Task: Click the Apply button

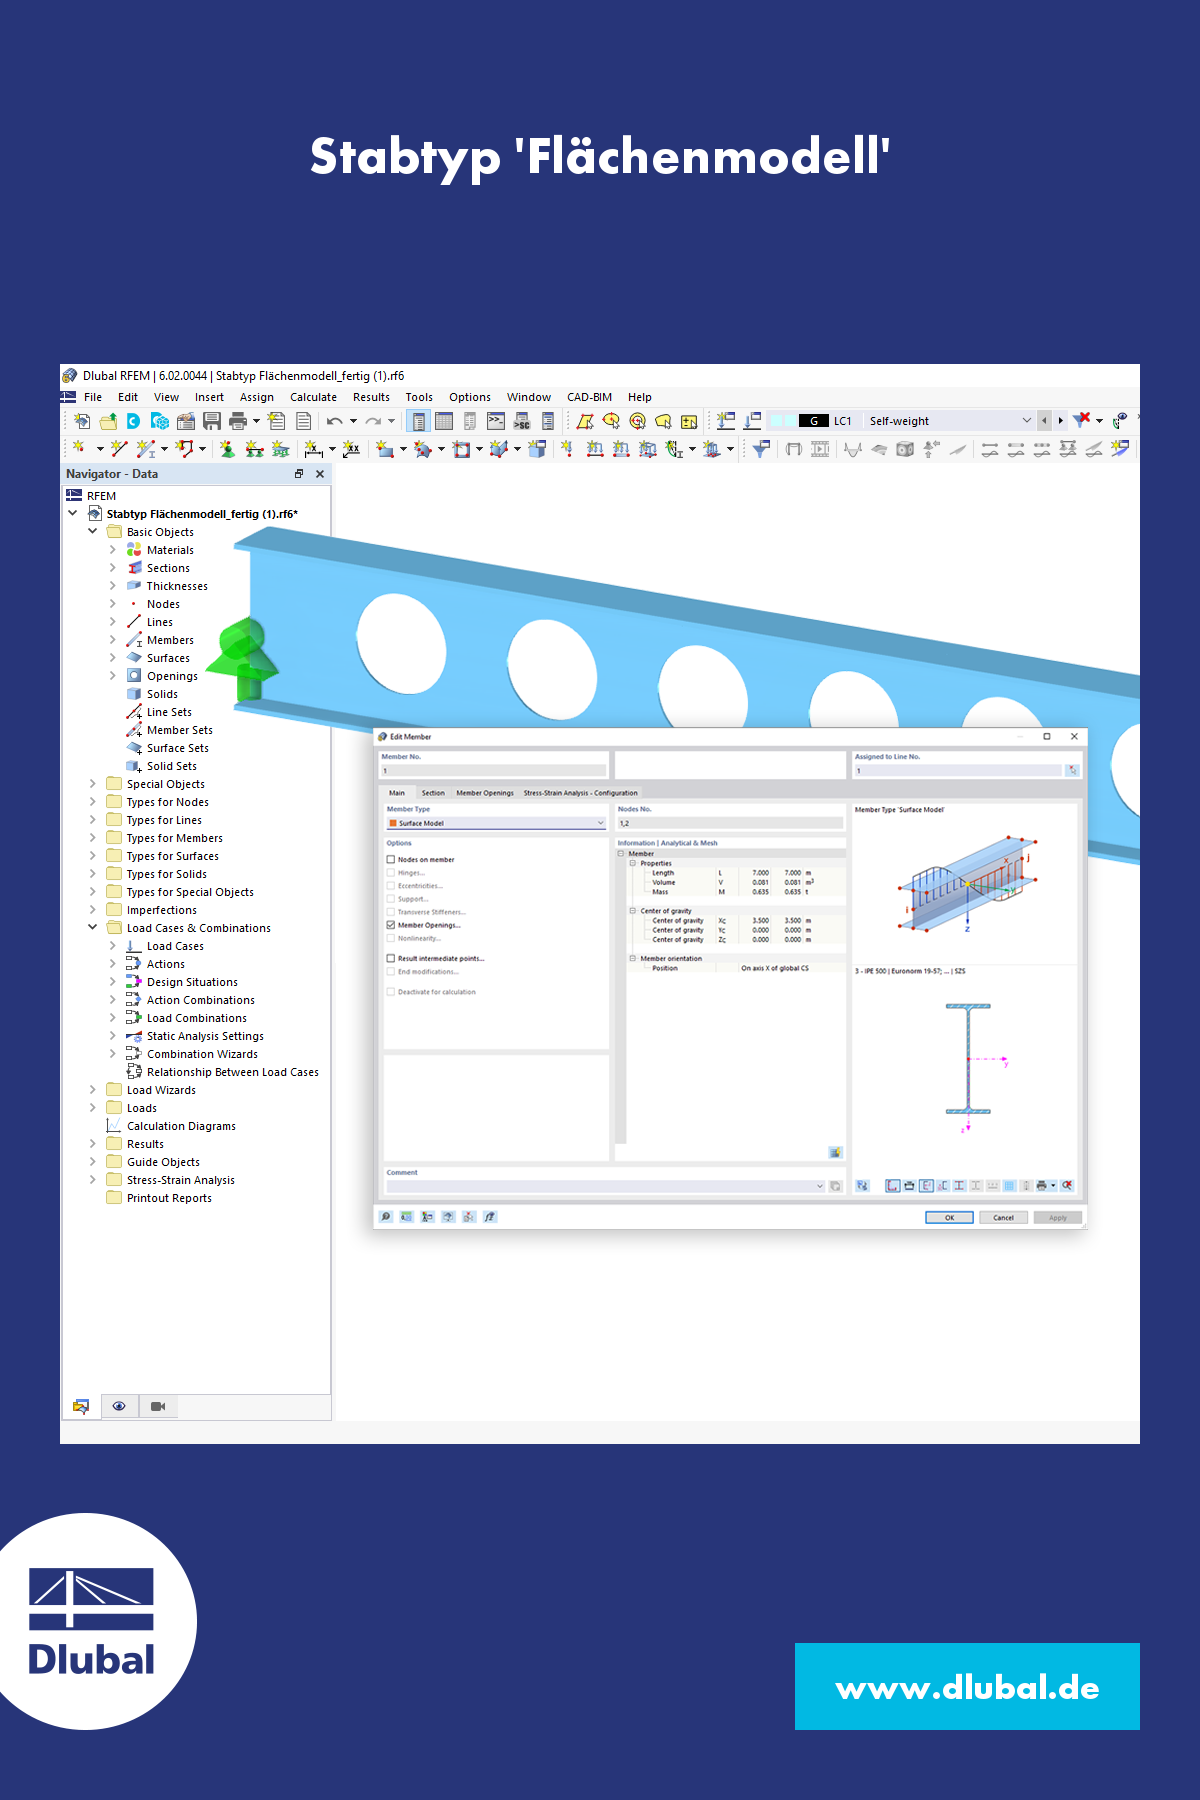Action: click(1058, 1217)
